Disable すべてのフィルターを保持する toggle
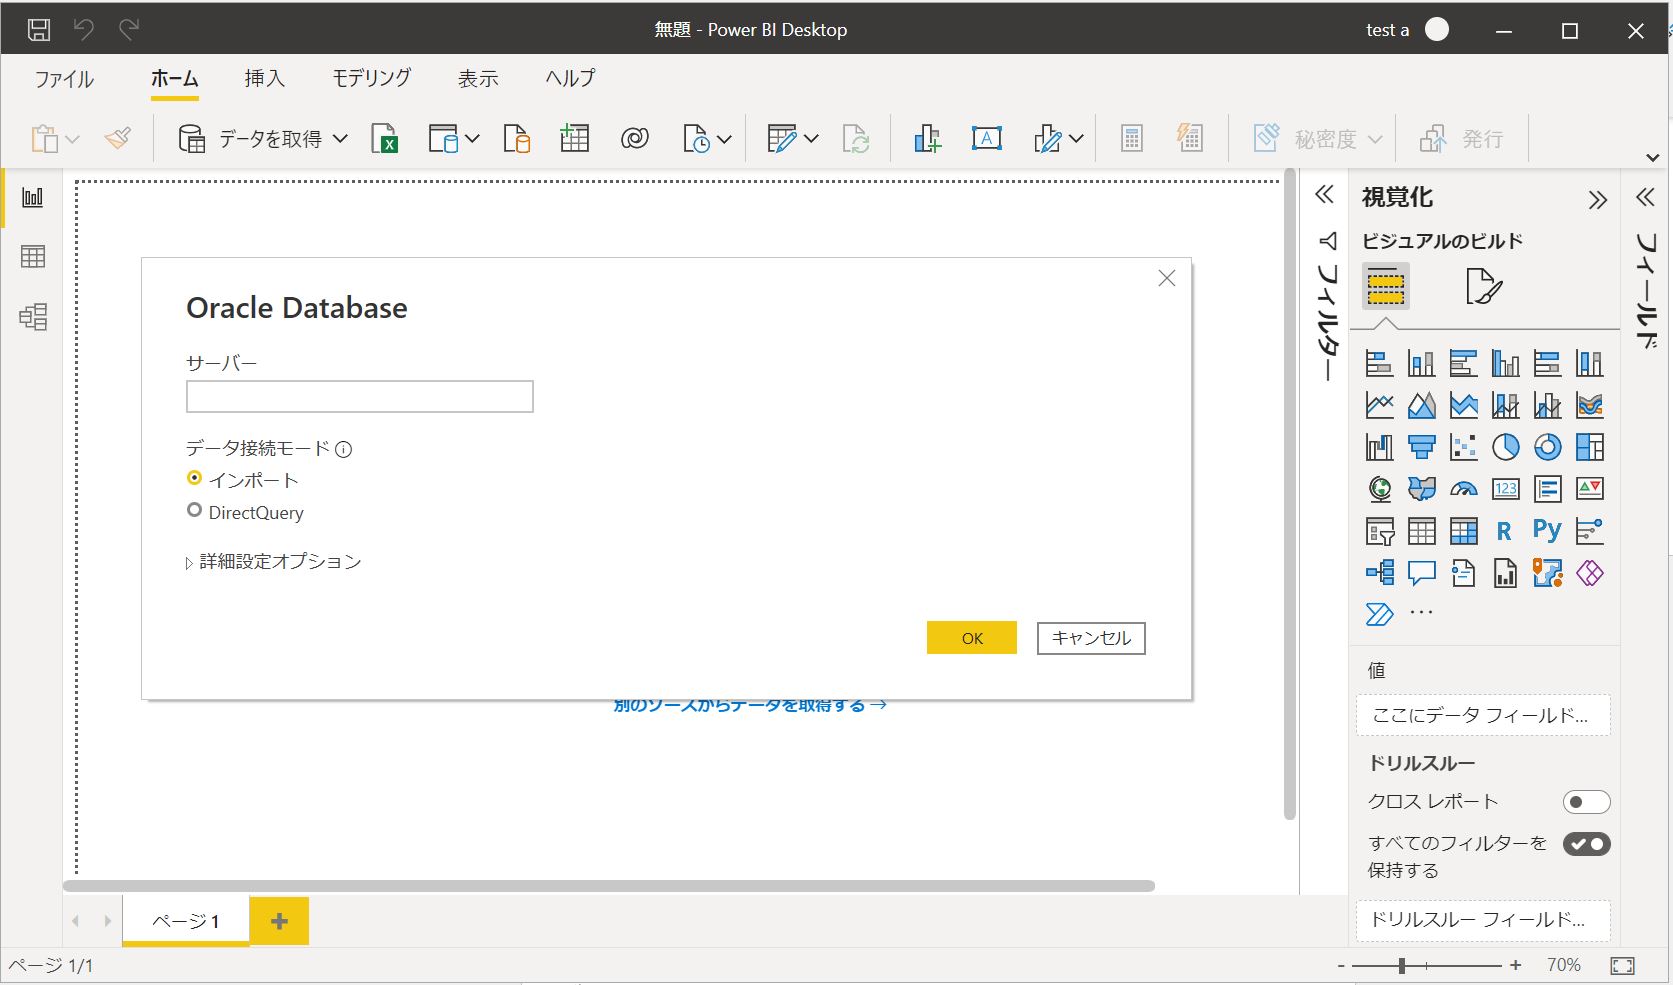The width and height of the screenshot is (1673, 985). click(x=1586, y=844)
